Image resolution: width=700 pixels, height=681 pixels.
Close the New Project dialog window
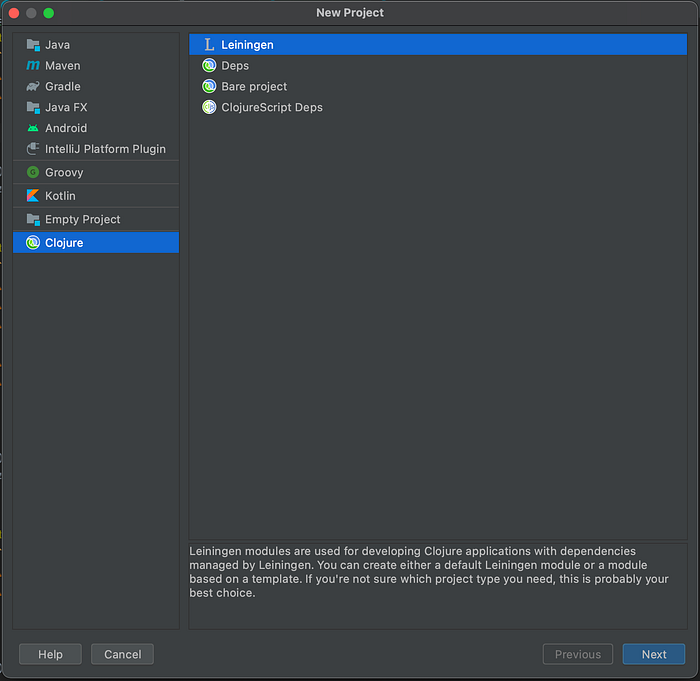[14, 13]
